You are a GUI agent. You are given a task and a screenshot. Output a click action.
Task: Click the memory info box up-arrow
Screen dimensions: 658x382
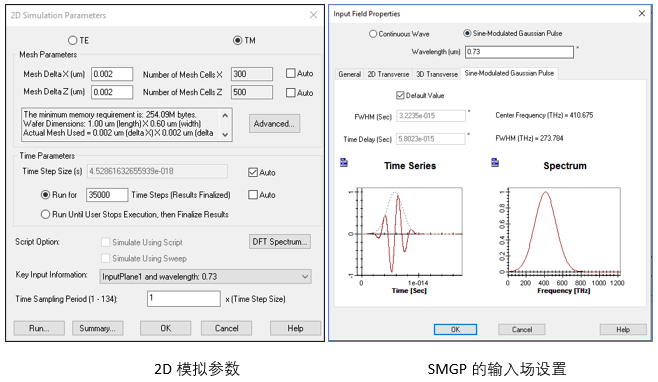[x=225, y=115]
